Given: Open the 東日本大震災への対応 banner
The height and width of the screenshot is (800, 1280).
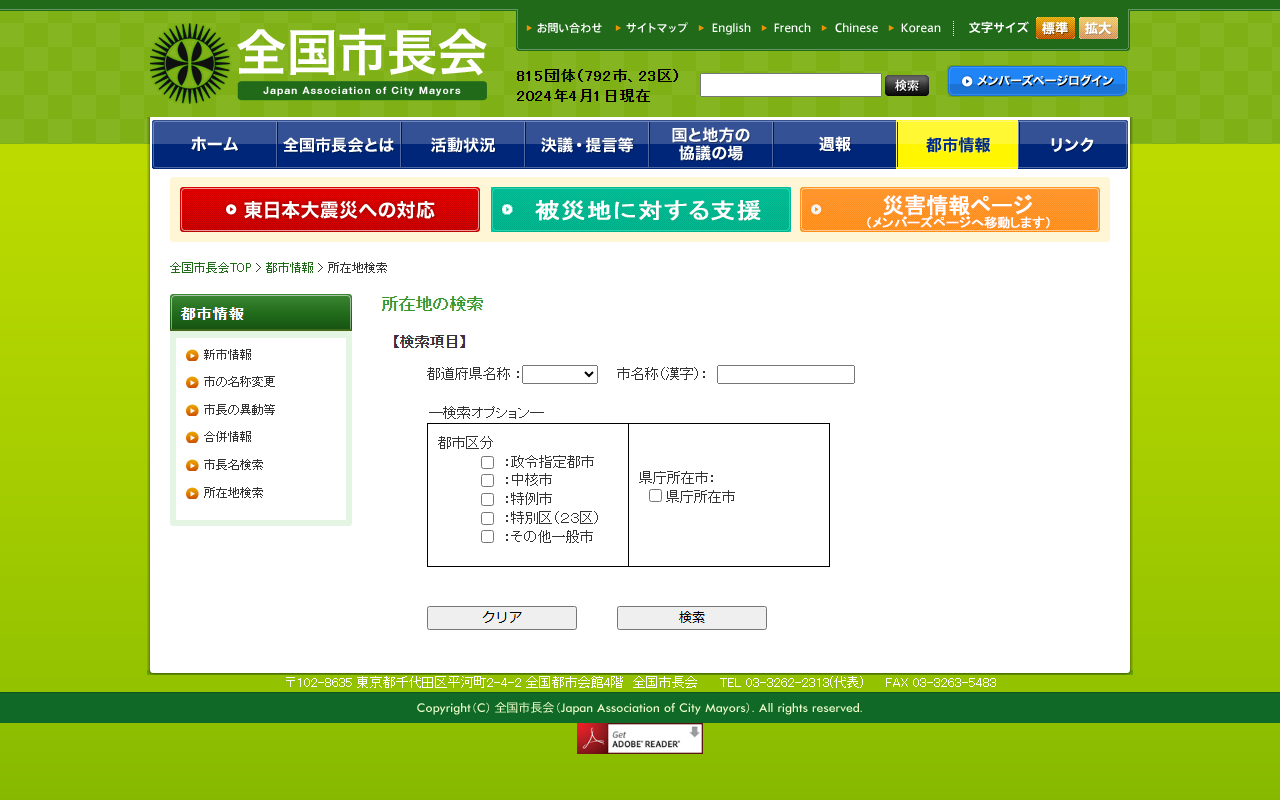Looking at the screenshot, I should click(330, 210).
